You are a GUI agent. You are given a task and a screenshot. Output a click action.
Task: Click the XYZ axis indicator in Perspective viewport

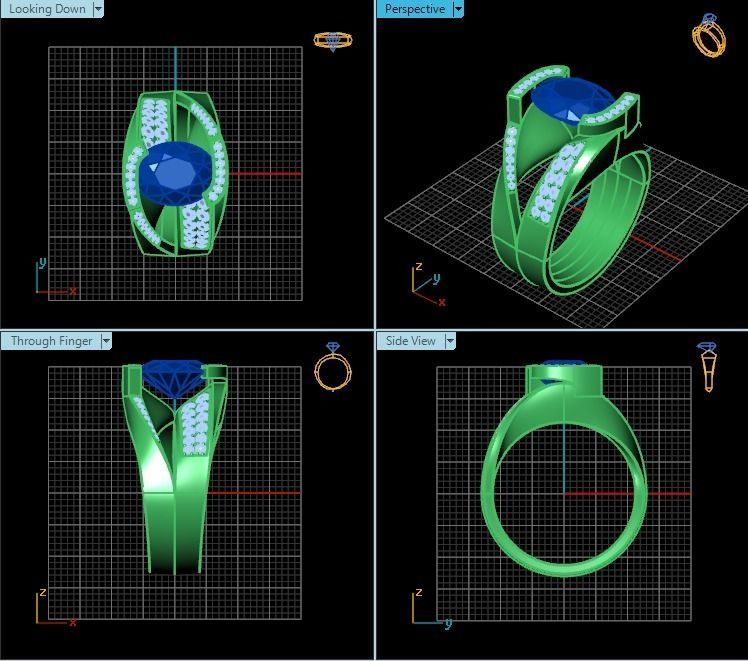click(428, 284)
